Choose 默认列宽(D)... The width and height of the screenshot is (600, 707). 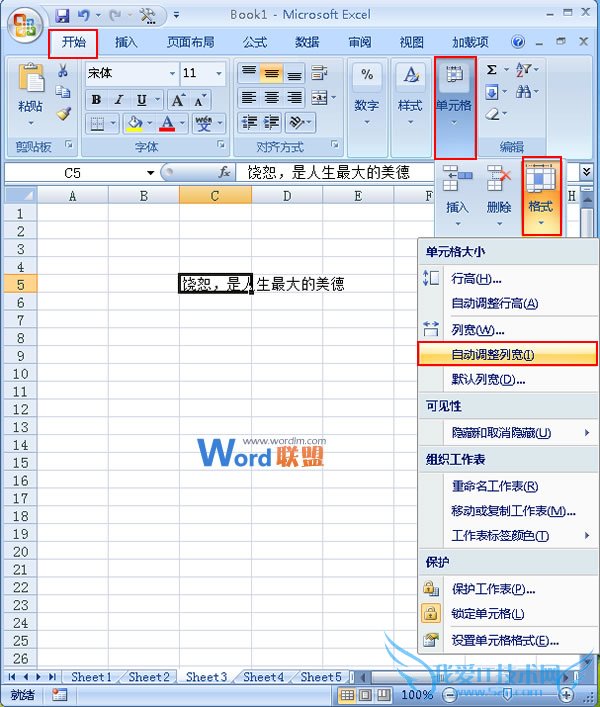[x=508, y=380]
